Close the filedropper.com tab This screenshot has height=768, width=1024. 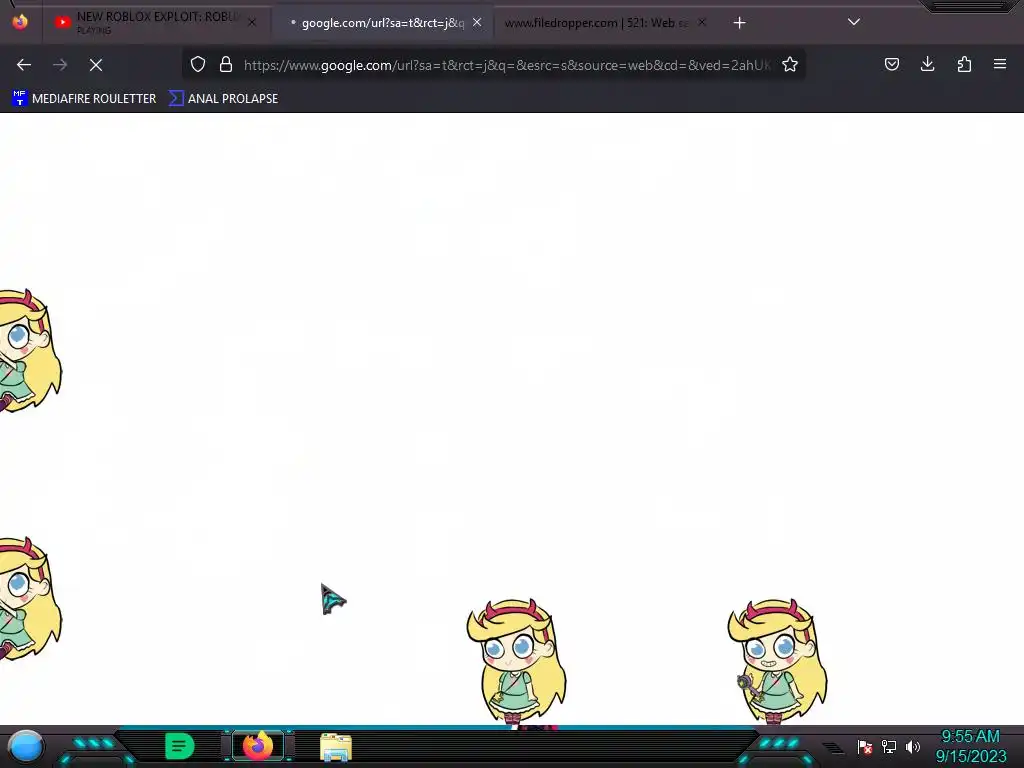pyautogui.click(x=702, y=22)
